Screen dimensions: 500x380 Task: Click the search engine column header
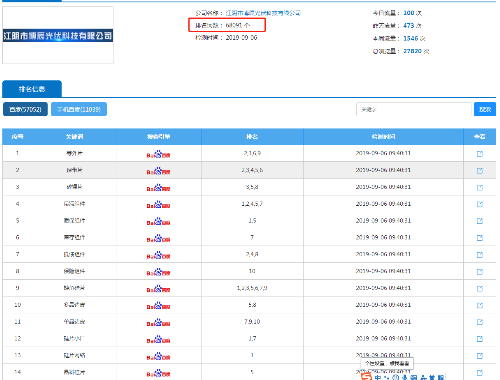point(159,137)
